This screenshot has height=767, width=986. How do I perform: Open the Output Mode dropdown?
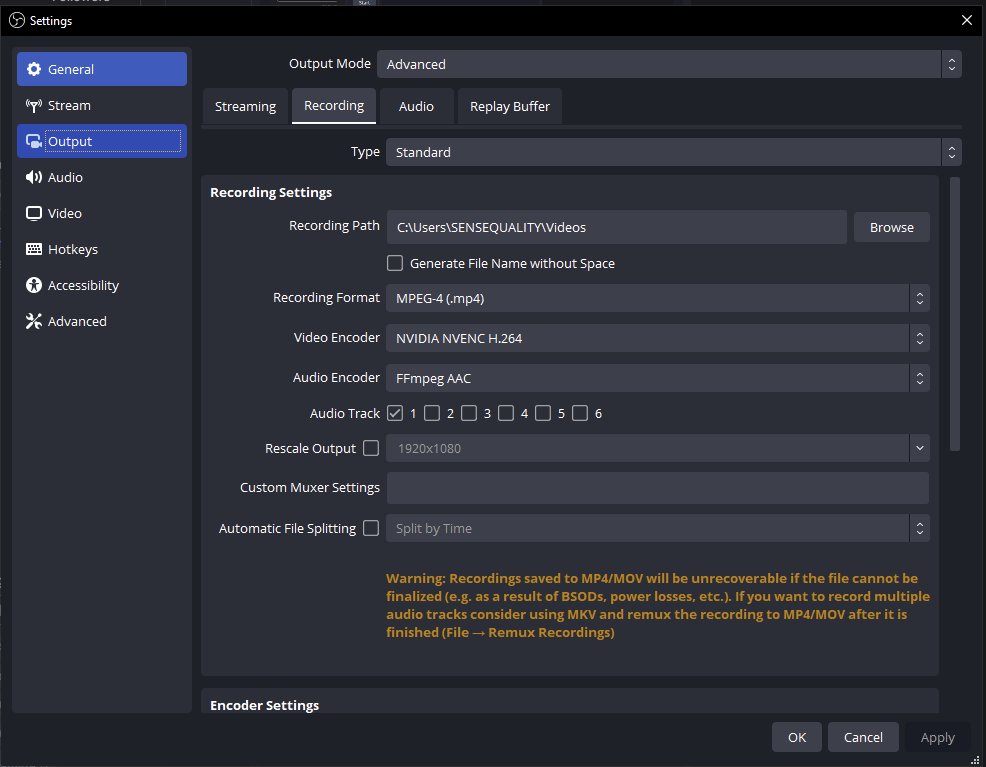[669, 64]
